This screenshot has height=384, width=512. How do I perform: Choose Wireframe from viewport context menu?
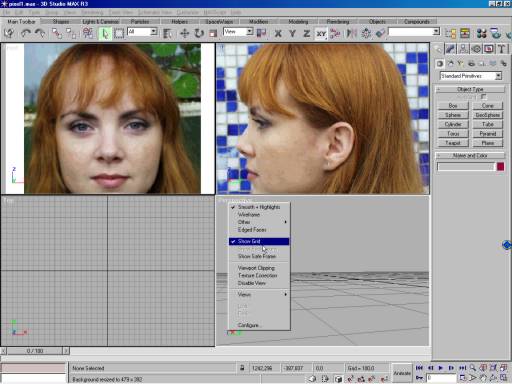259,215
